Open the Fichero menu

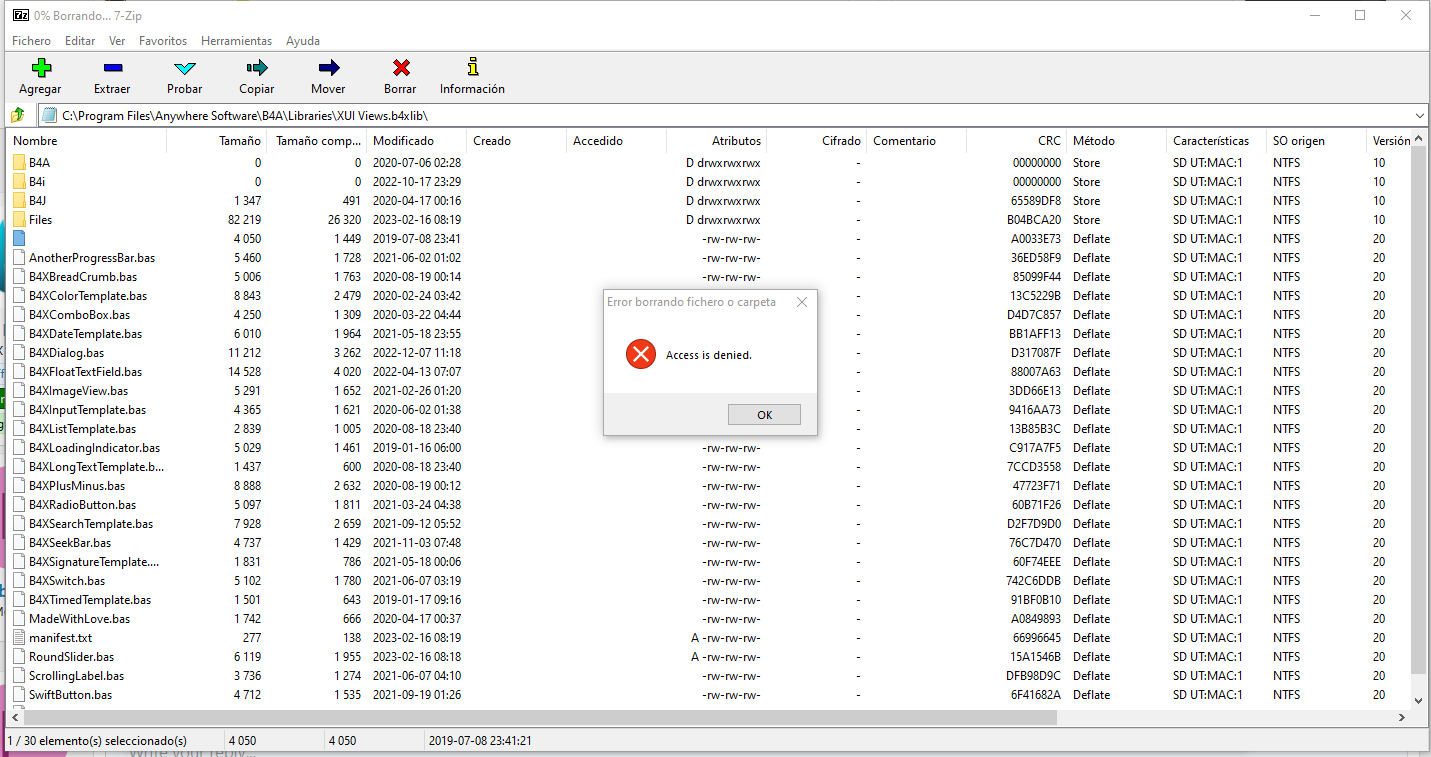tap(31, 41)
